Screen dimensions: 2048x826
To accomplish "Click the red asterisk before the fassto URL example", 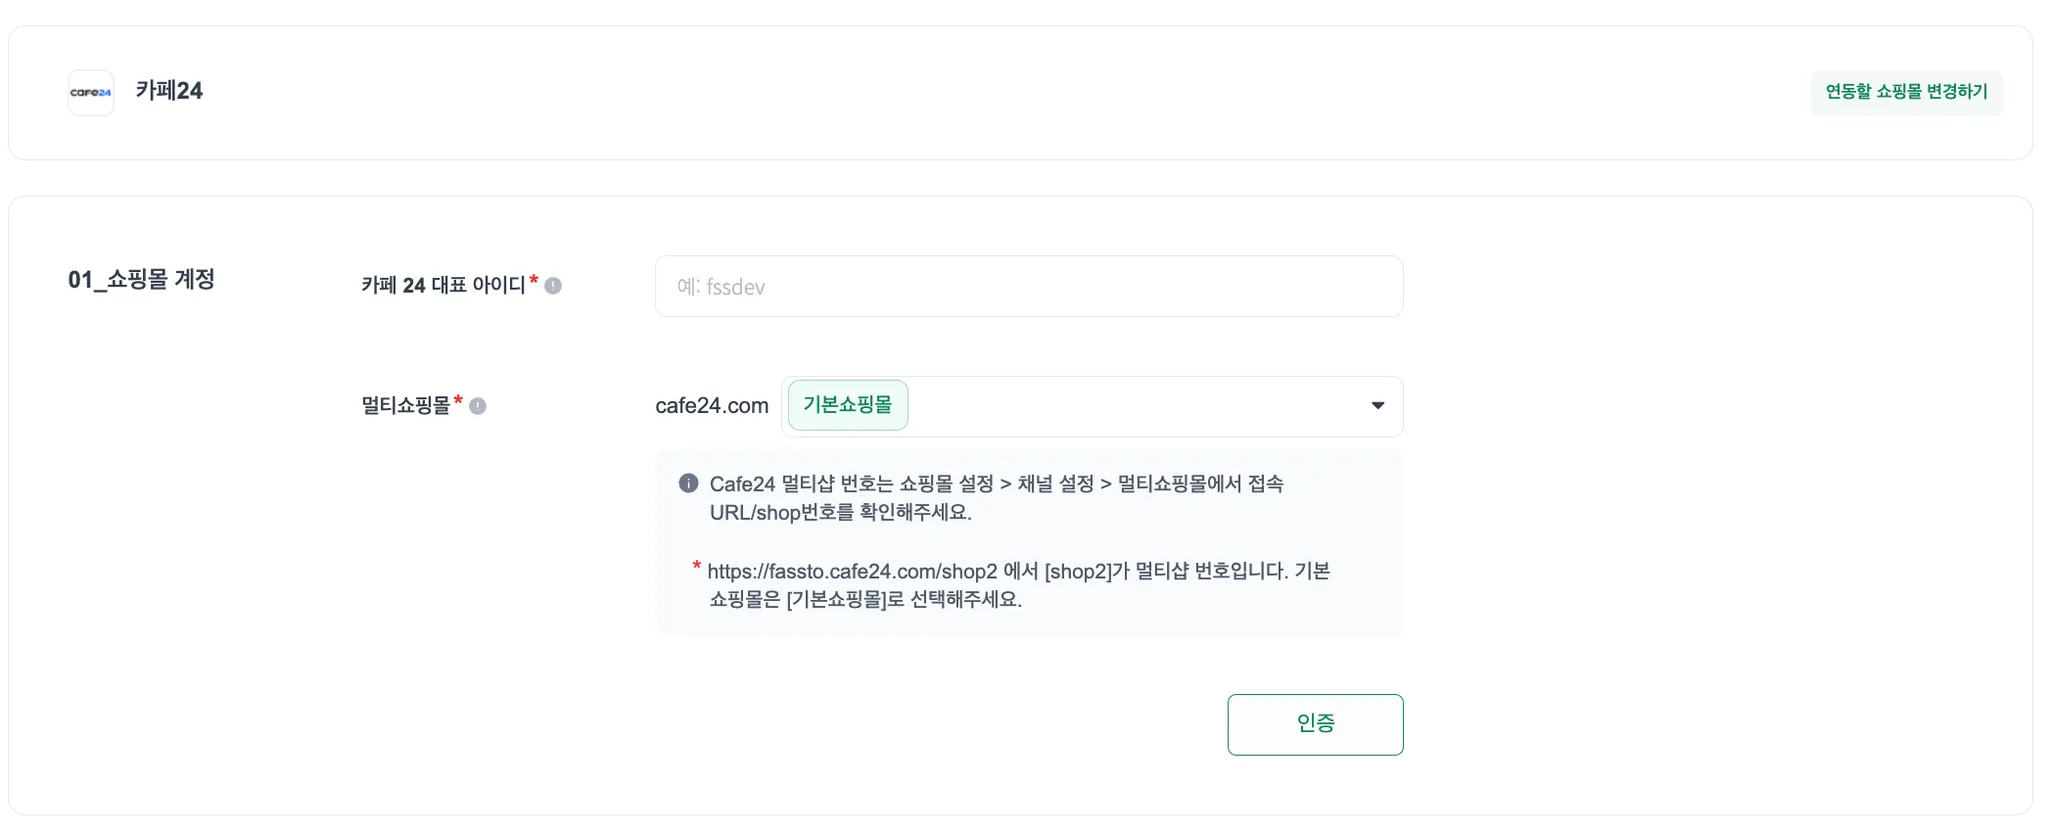I will pyautogui.click(x=696, y=567).
